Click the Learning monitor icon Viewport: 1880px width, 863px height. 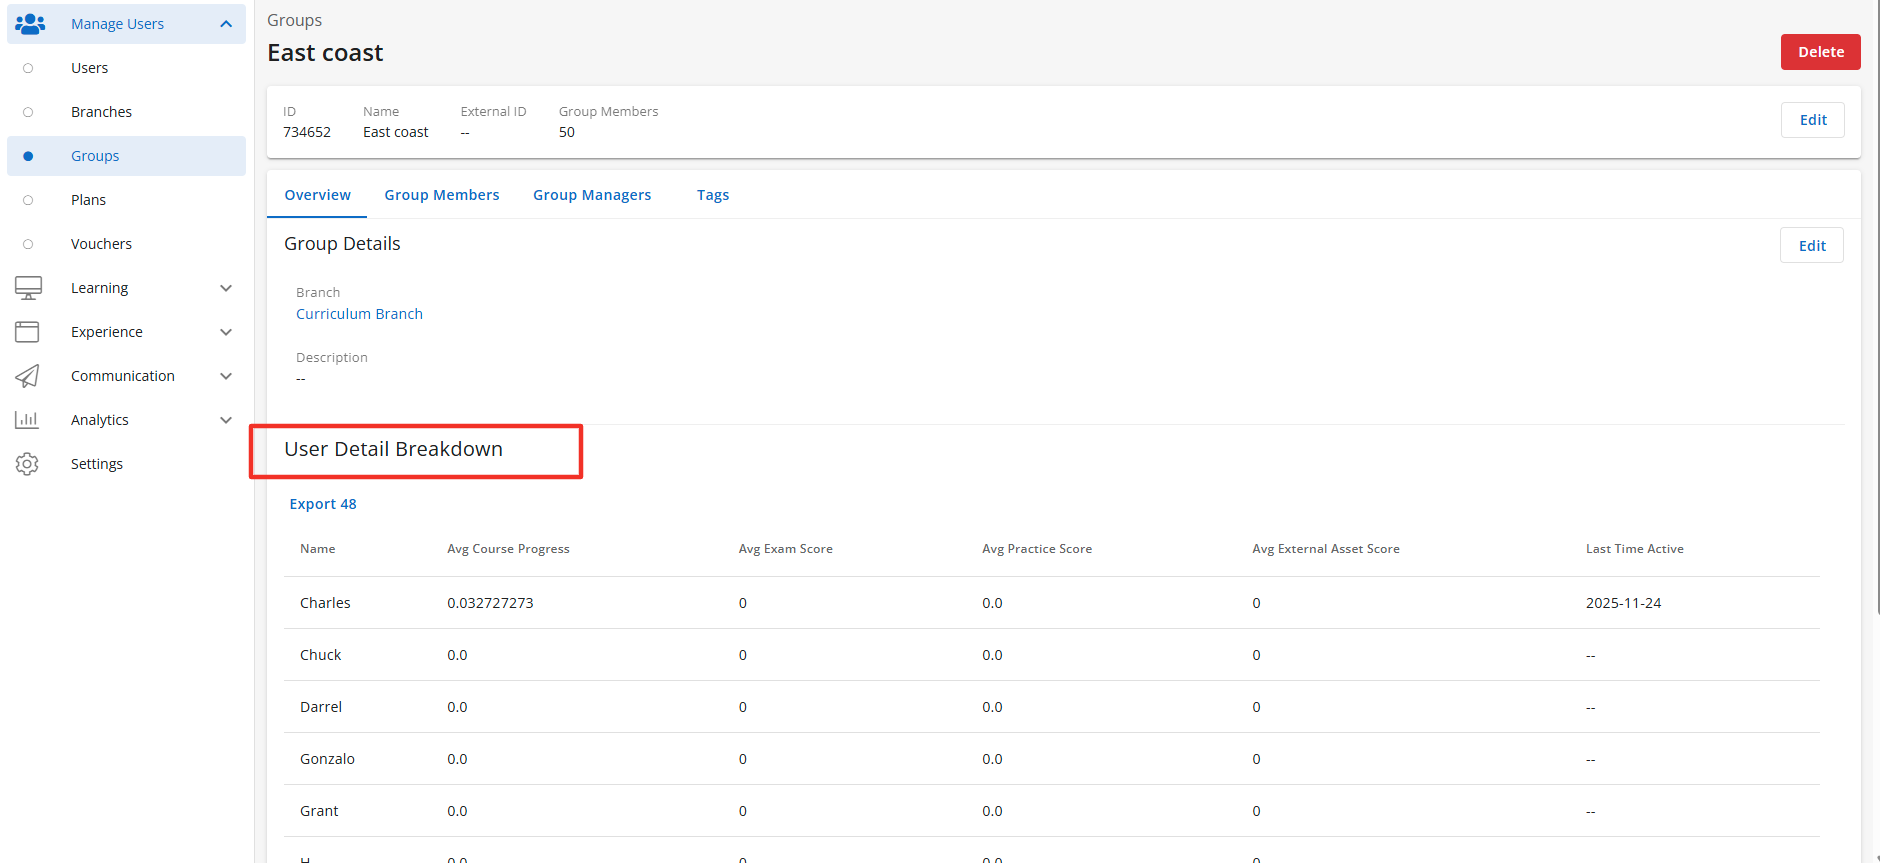click(x=28, y=288)
